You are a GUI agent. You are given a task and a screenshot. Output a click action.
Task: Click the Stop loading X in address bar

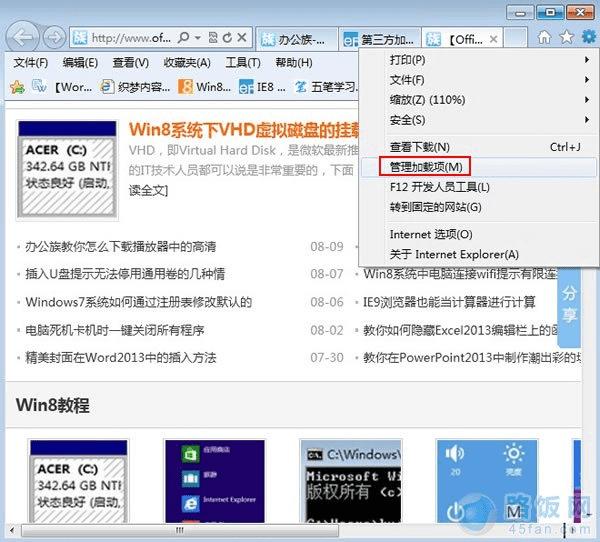coord(242,38)
